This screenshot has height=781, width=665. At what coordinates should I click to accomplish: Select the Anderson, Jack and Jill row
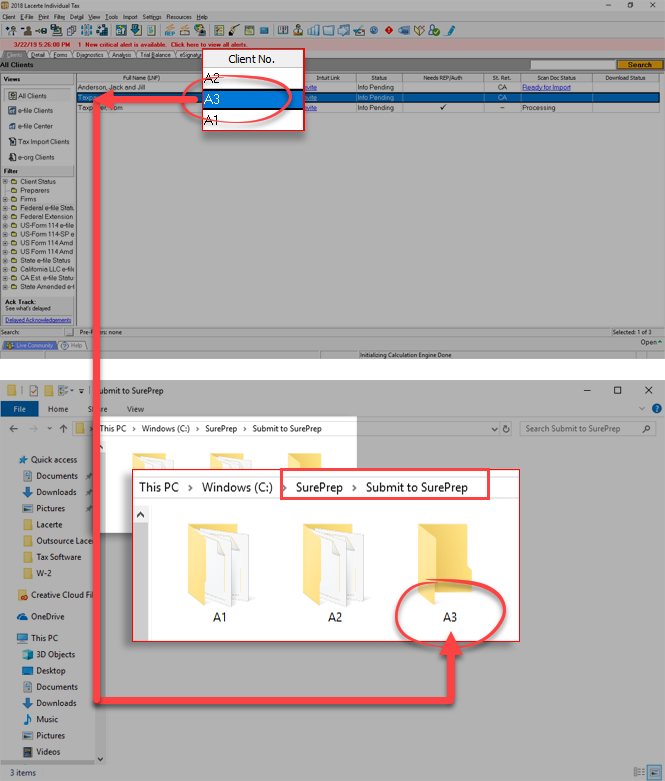pos(368,87)
